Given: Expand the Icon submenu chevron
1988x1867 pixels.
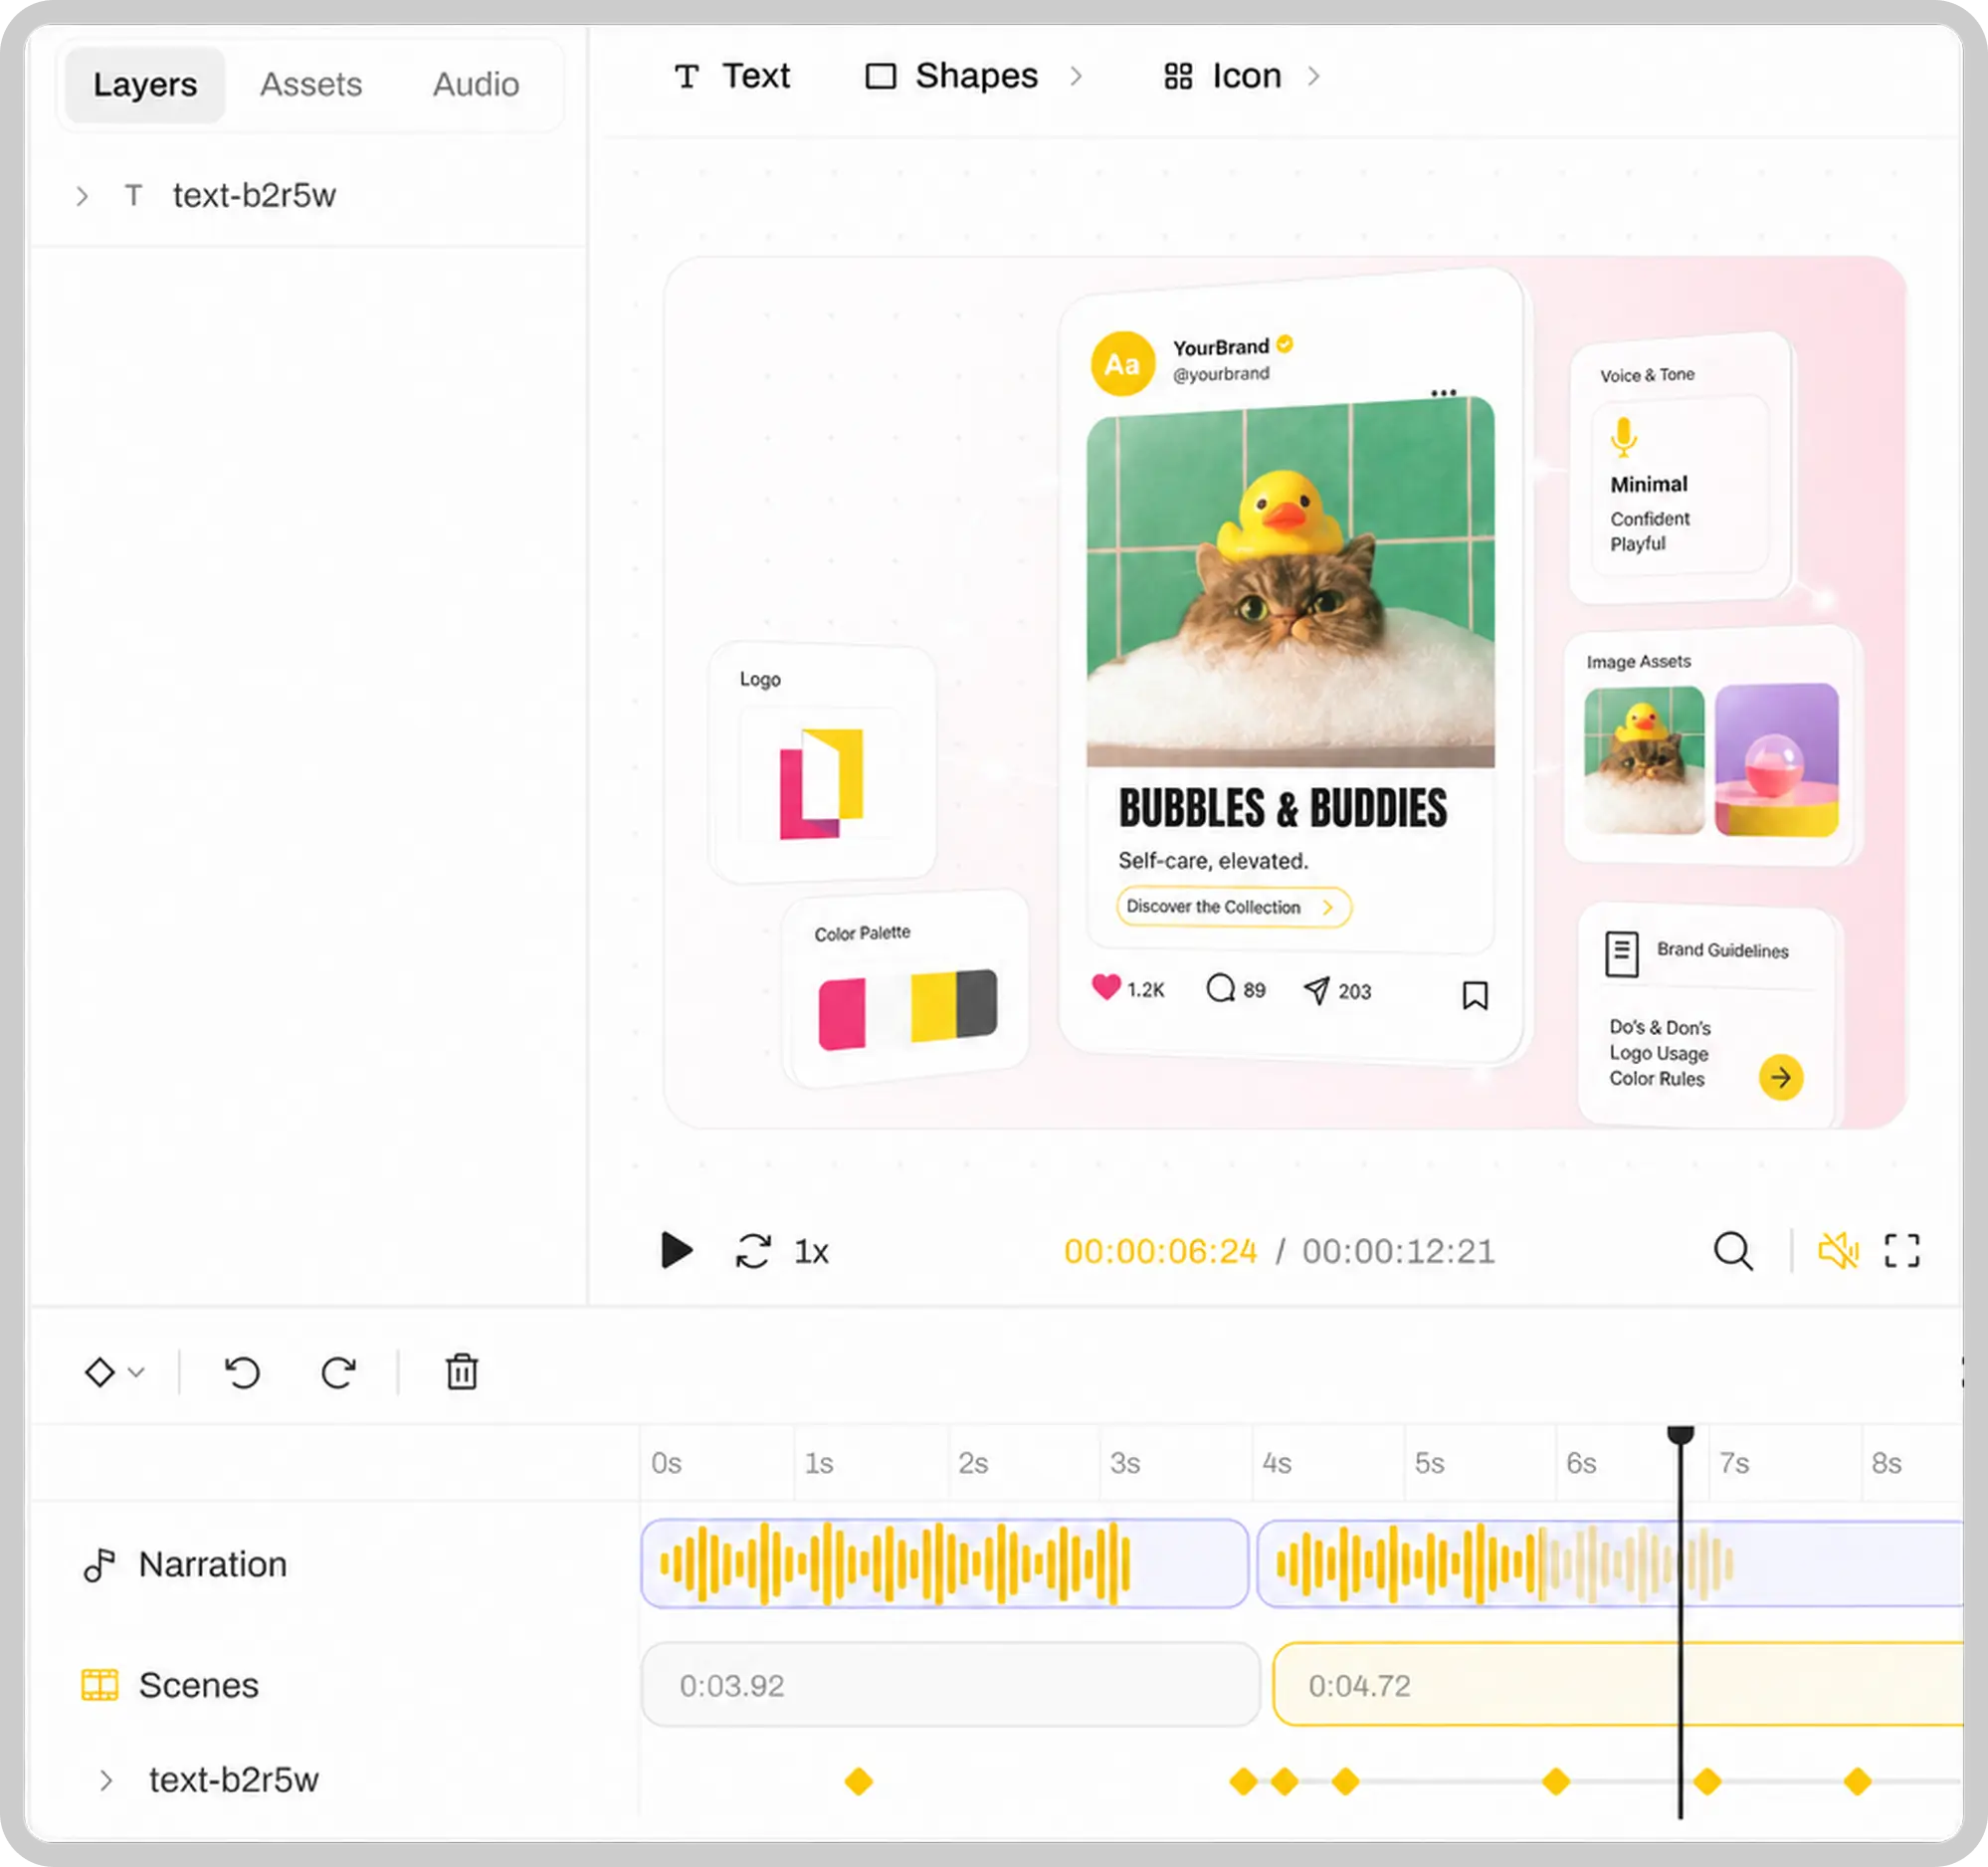Looking at the screenshot, I should [x=1314, y=76].
